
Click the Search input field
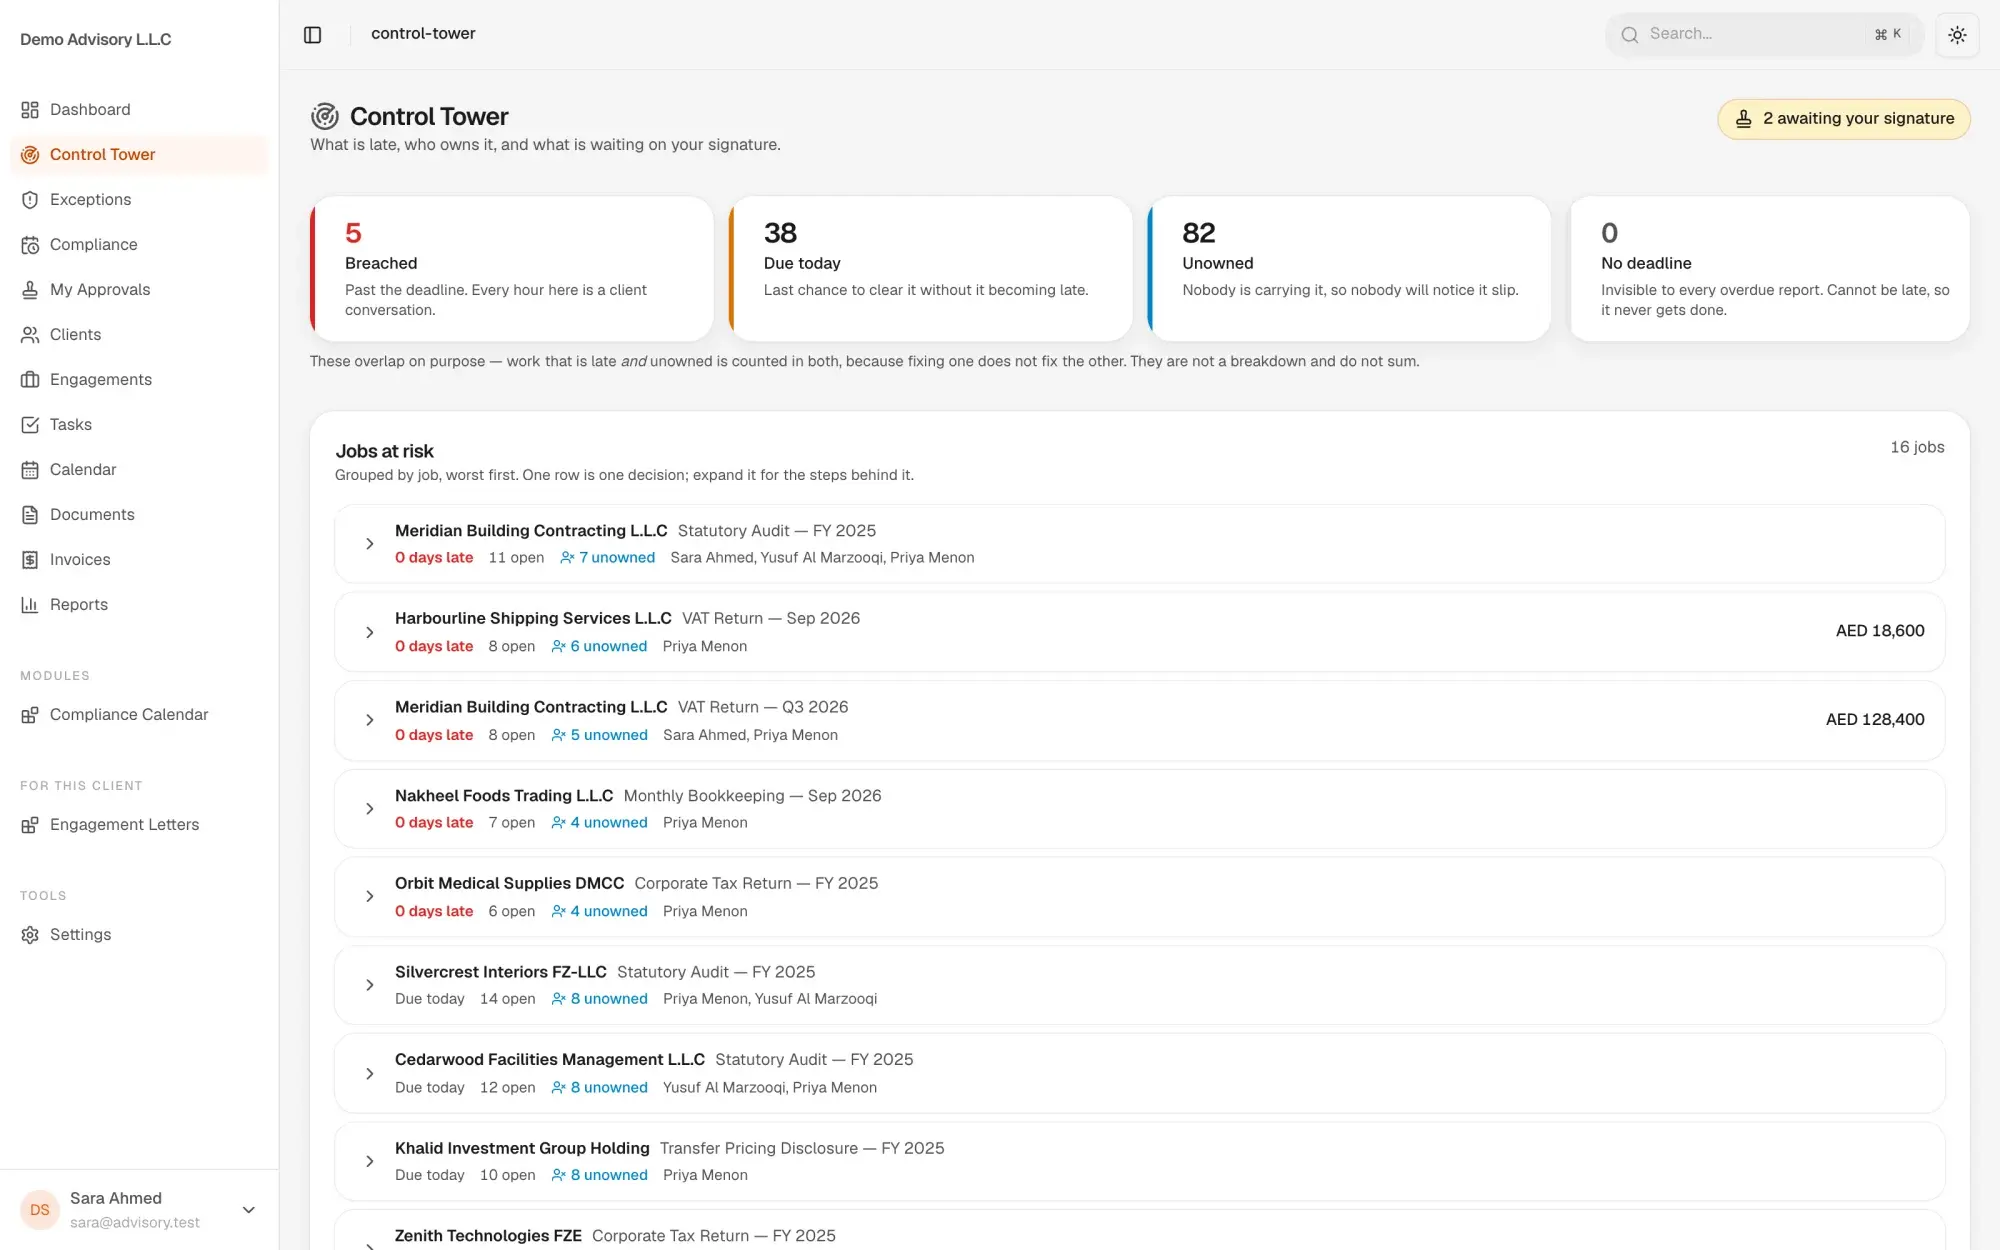coord(1765,35)
